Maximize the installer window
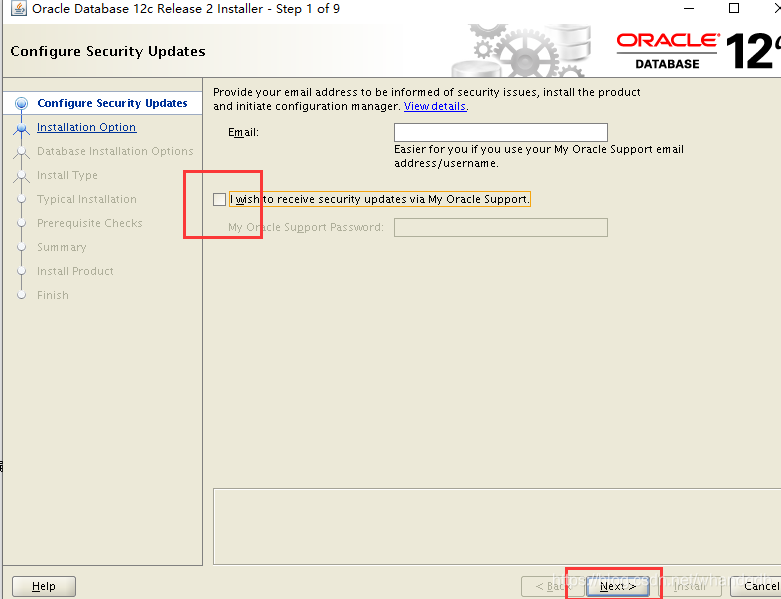 (x=734, y=8)
